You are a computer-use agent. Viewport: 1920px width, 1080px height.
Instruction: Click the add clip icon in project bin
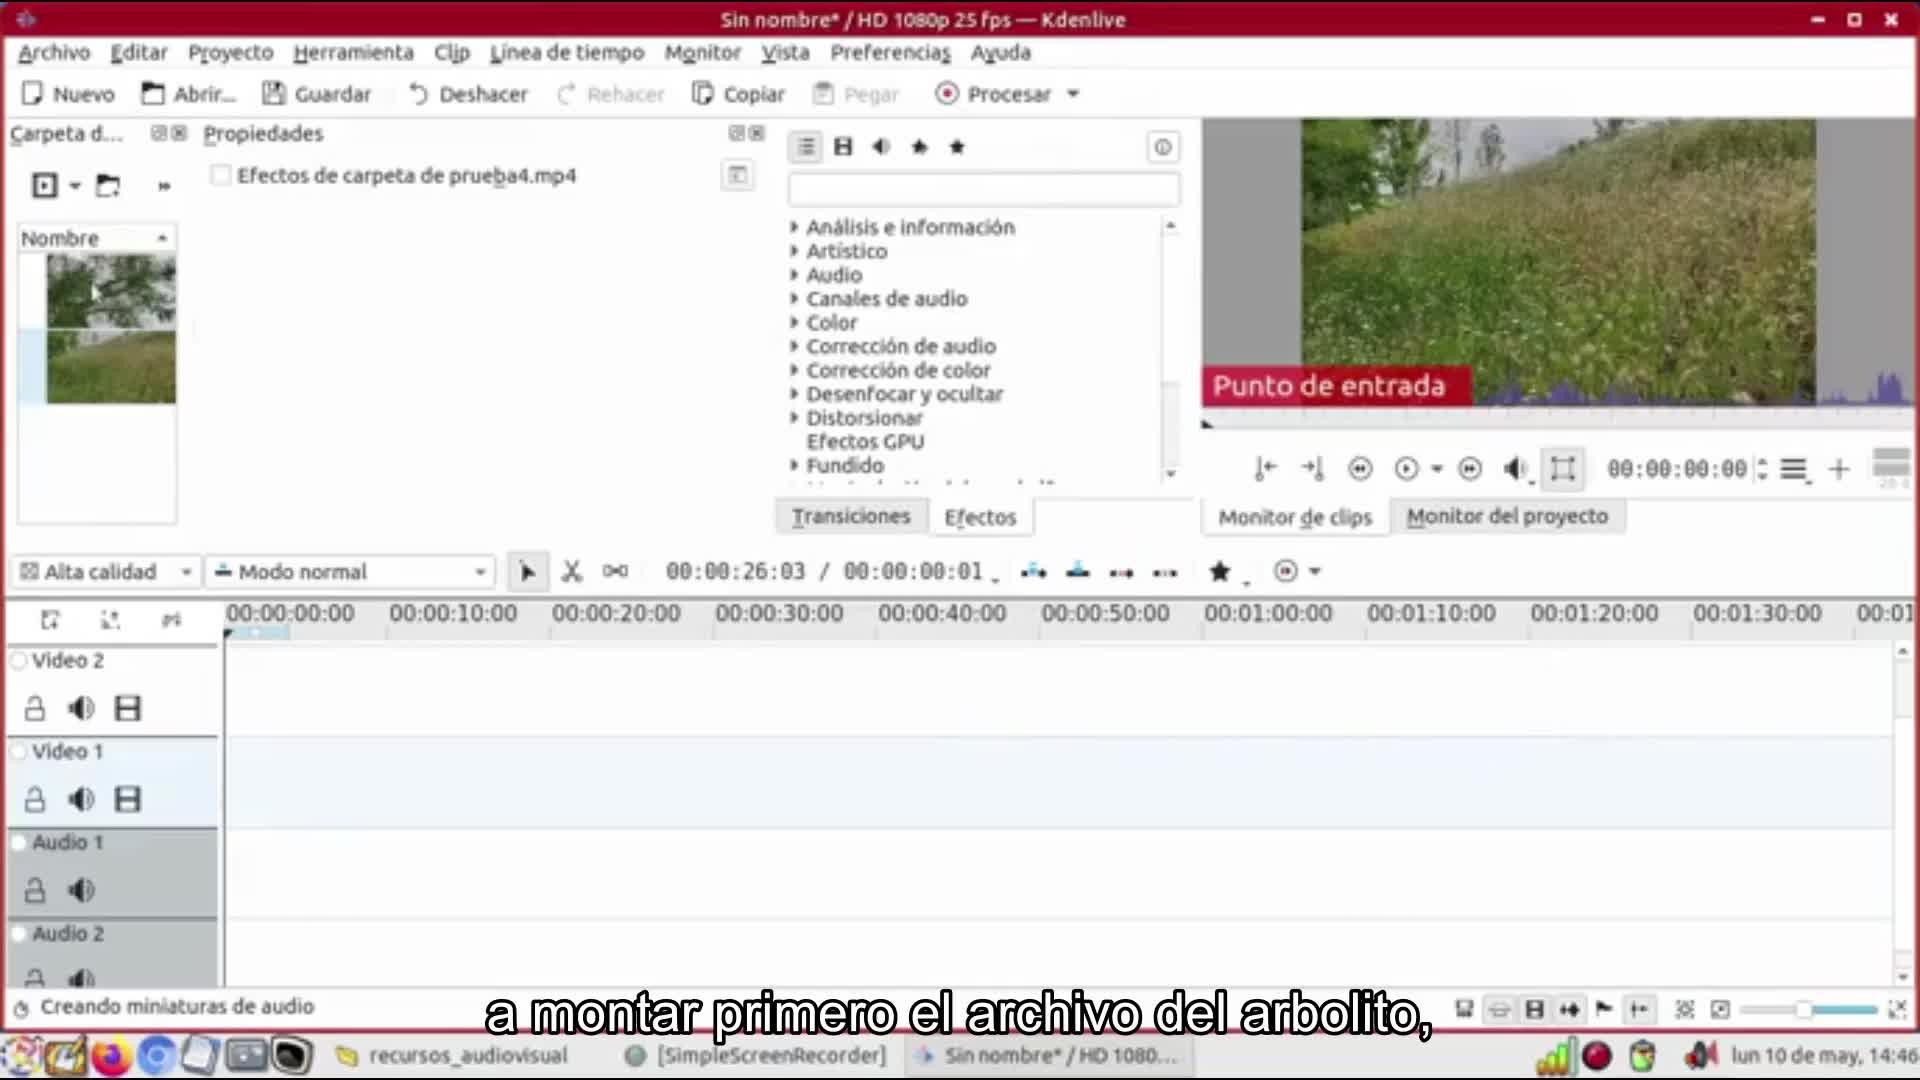pyautogui.click(x=45, y=185)
